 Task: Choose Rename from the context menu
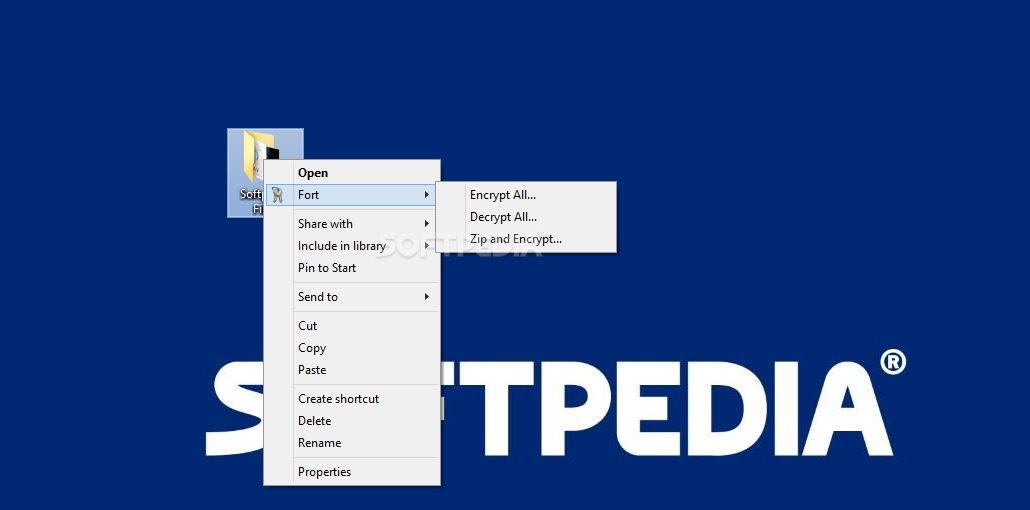(x=351, y=443)
